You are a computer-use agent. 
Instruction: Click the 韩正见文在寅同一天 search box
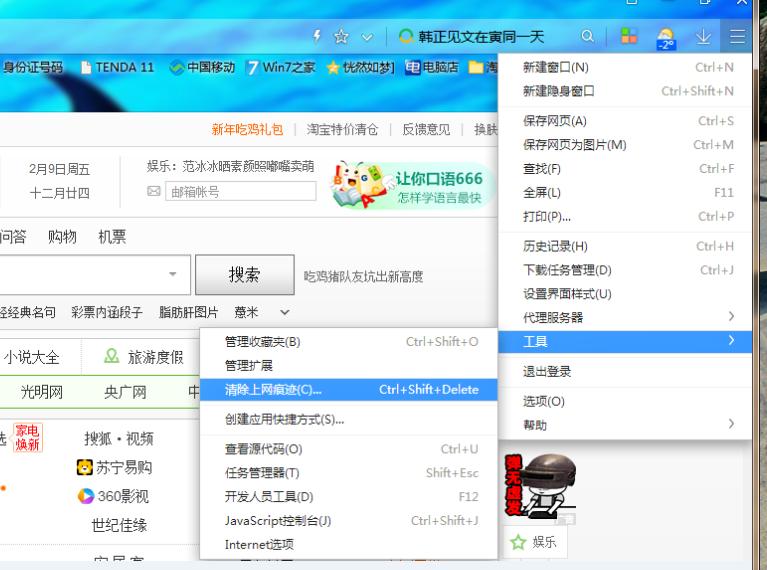[481, 36]
